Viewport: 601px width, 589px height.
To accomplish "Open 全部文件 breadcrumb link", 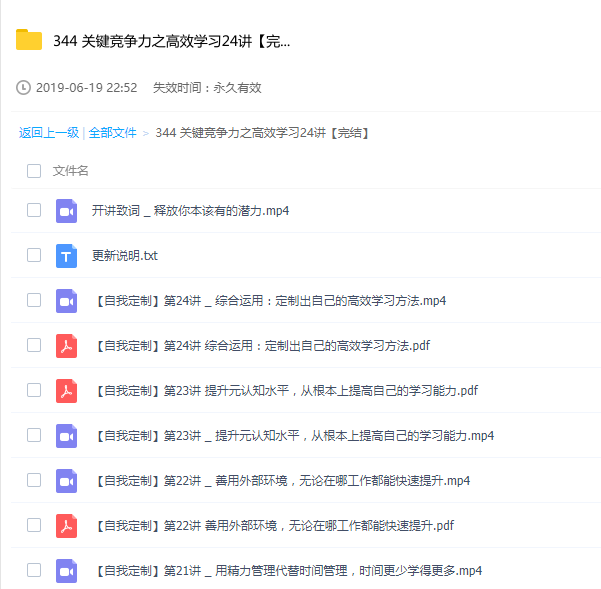I will [112, 133].
